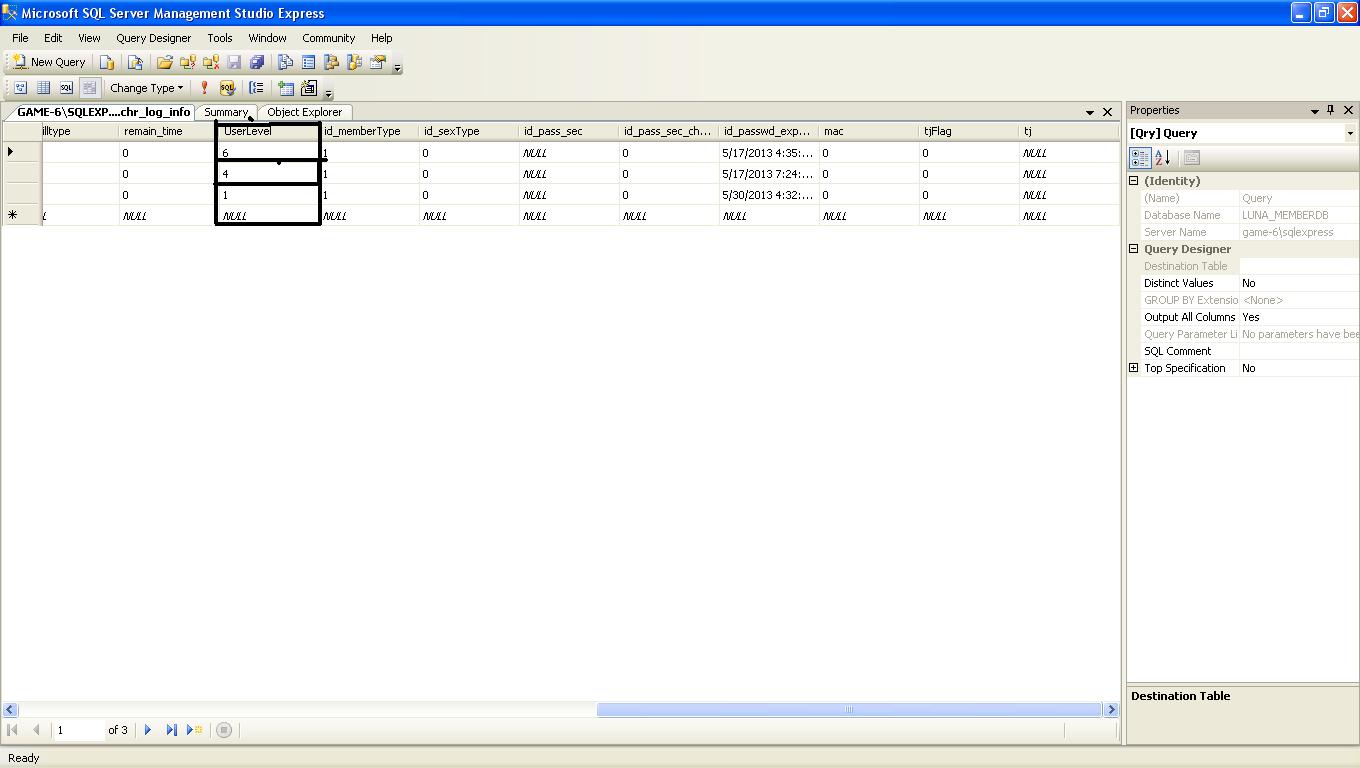Expand the Top Specification property
1360x768 pixels.
click(1134, 368)
